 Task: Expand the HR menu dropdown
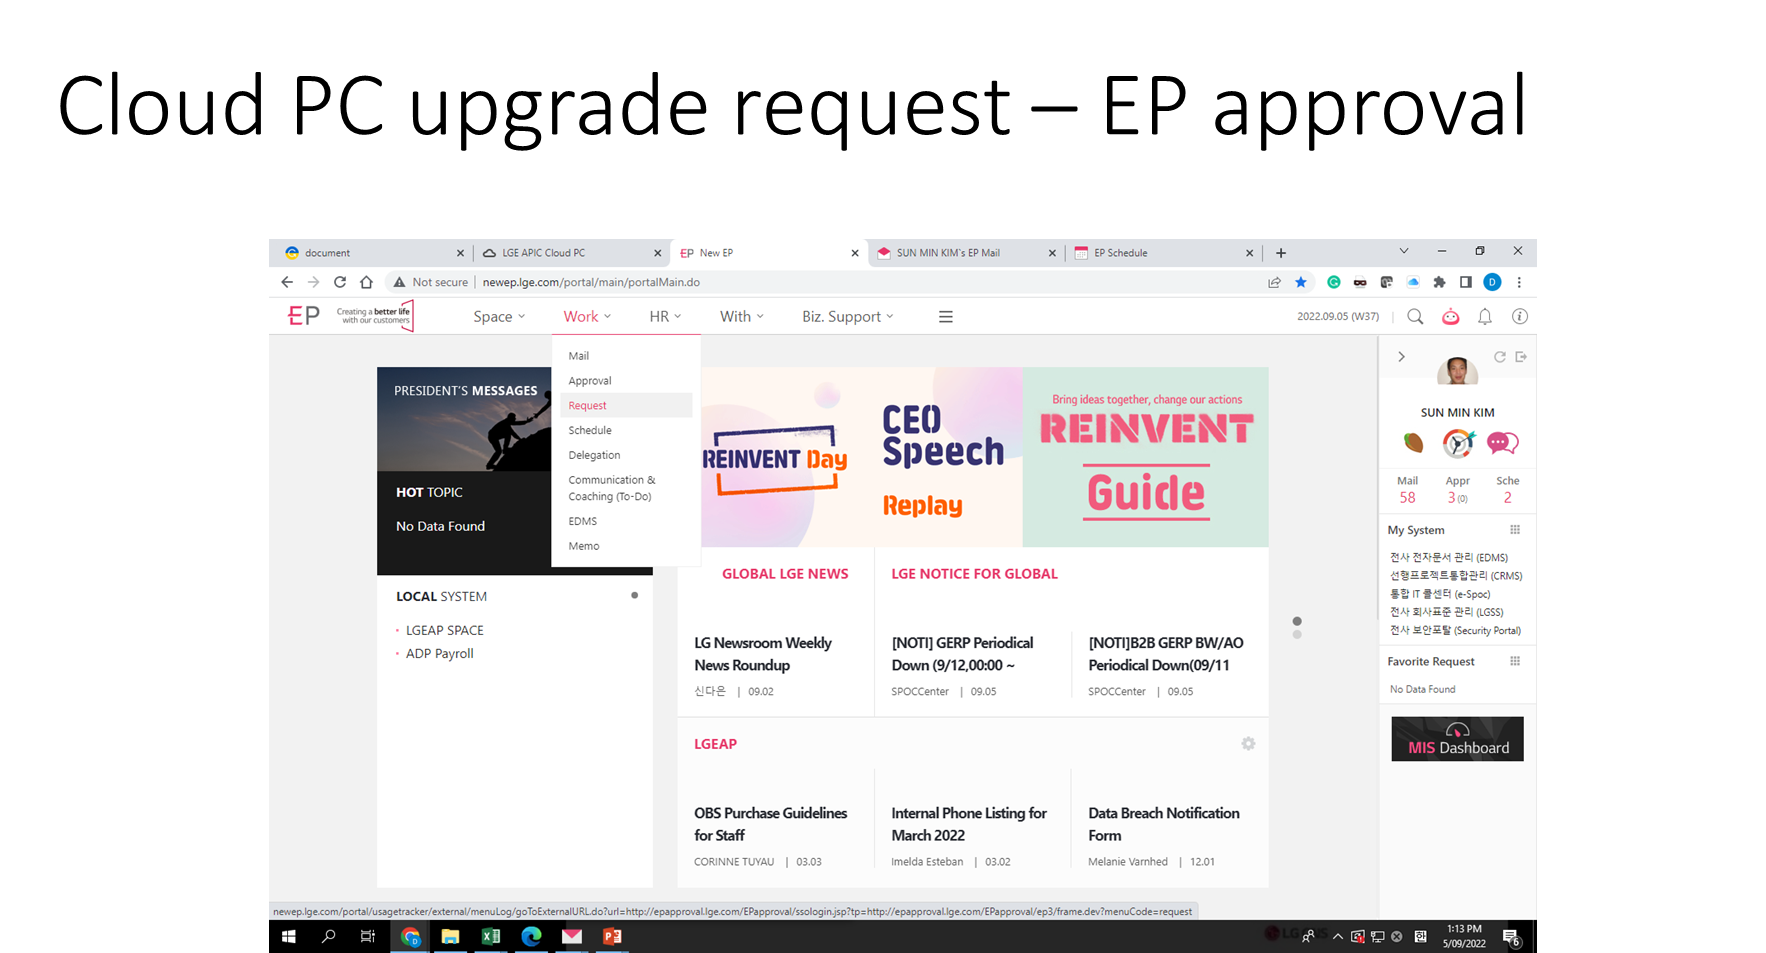coord(664,317)
